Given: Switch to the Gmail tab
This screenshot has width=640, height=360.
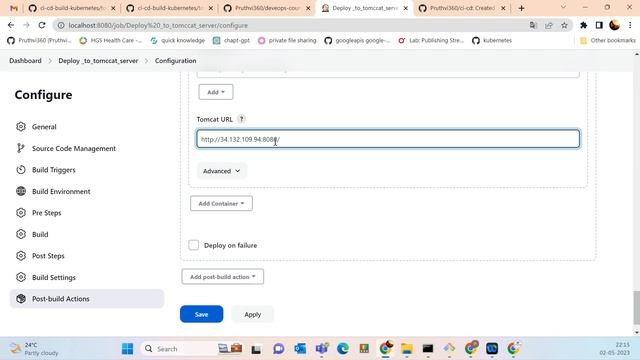Looking at the screenshot, I should tap(14, 8).
